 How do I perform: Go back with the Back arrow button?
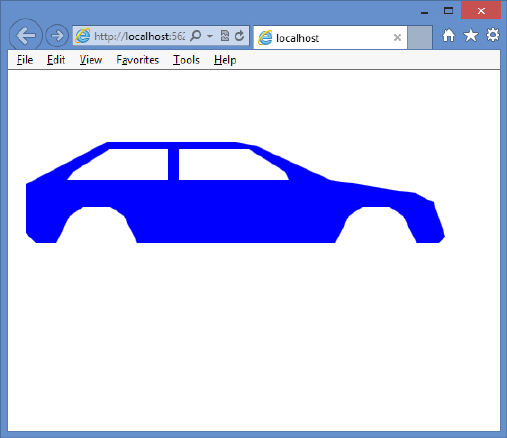click(26, 35)
